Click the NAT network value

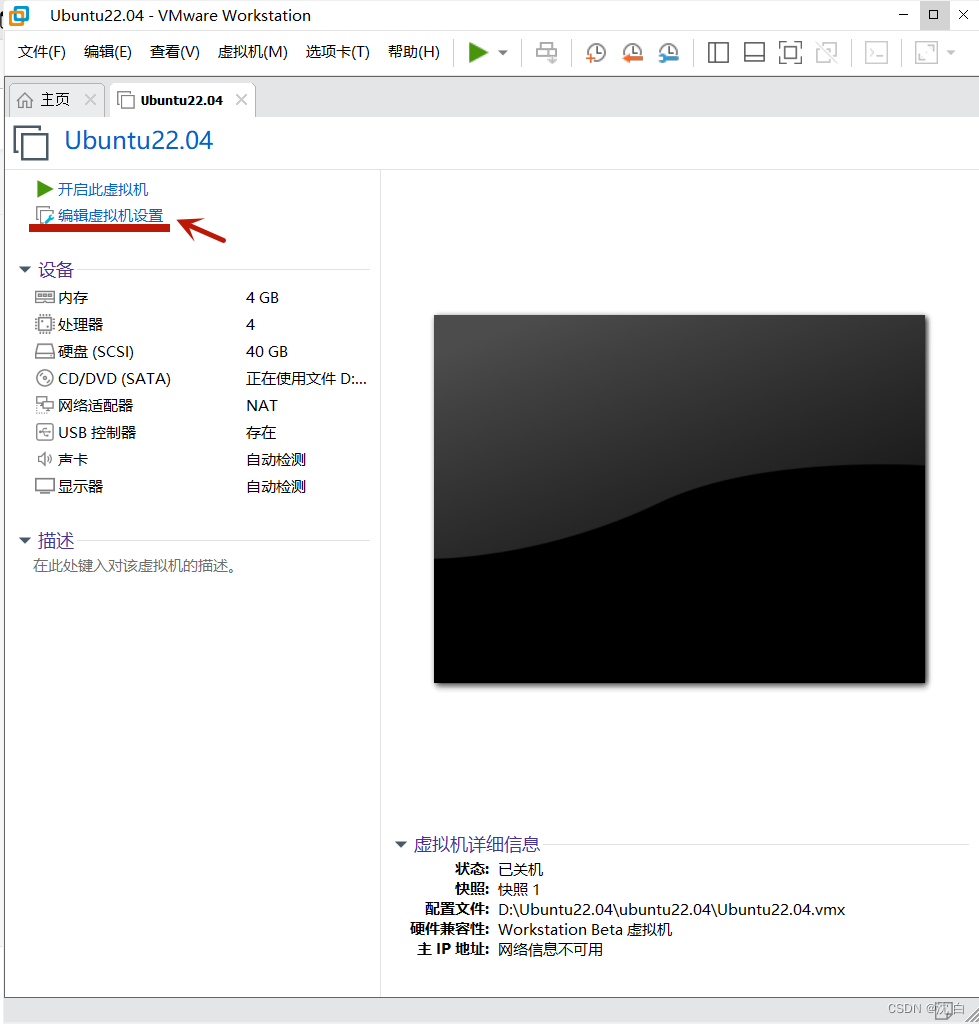(262, 406)
